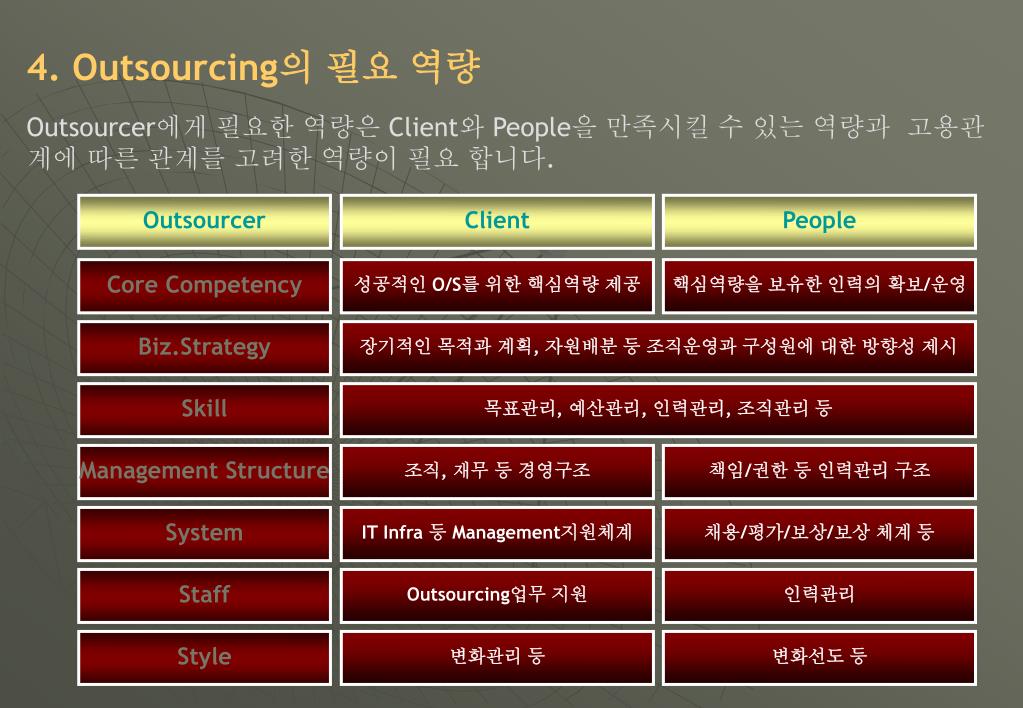Image resolution: width=1023 pixels, height=708 pixels.
Task: Click the 'Biz.Strategy' row label
Action: coord(204,347)
